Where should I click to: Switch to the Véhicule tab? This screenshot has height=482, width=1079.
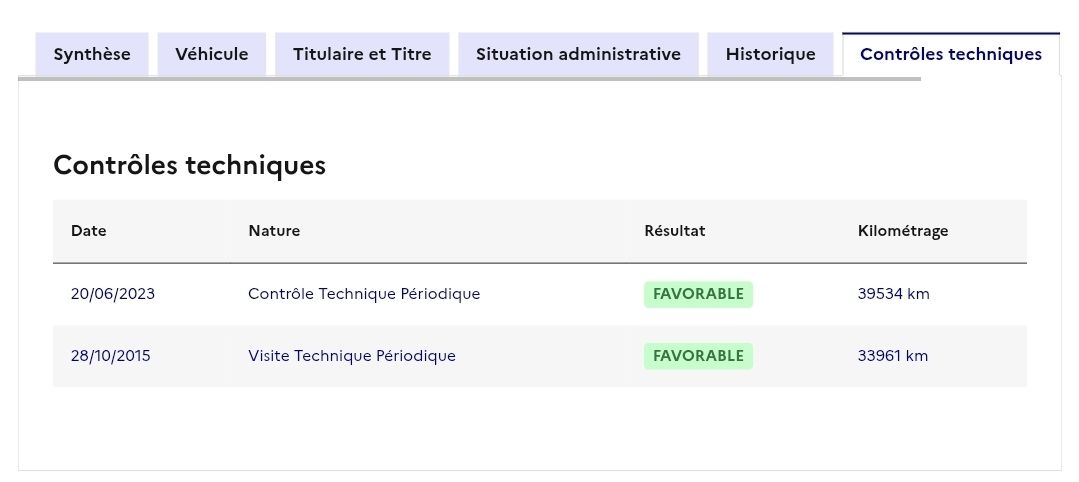pyautogui.click(x=211, y=54)
